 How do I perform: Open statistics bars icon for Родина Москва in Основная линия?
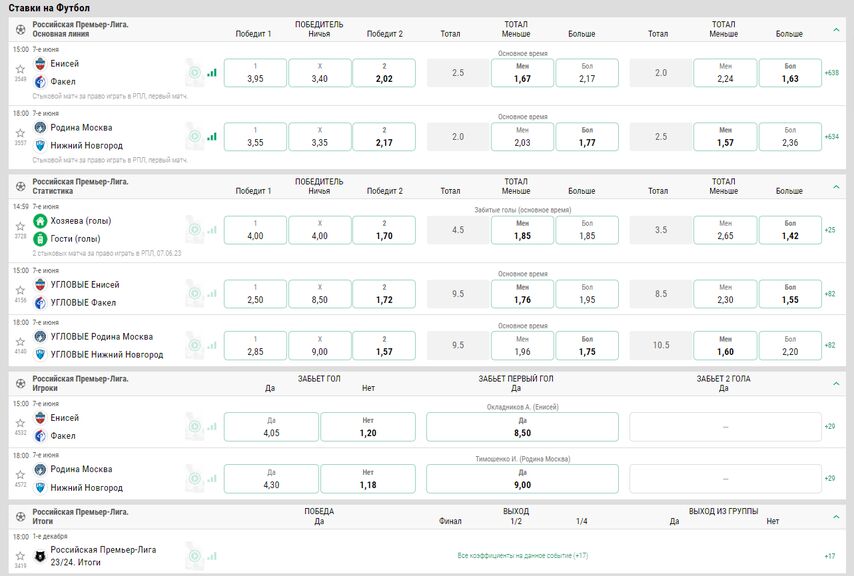pyautogui.click(x=212, y=137)
